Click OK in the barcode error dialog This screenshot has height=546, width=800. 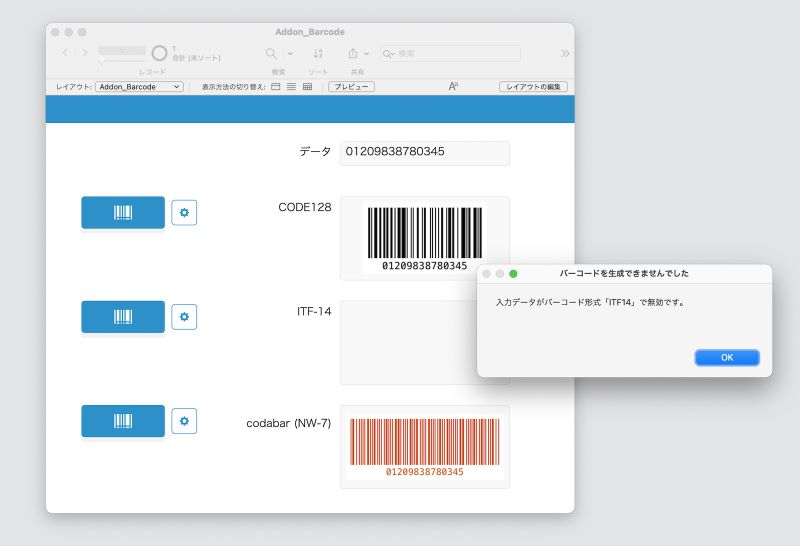tap(727, 357)
